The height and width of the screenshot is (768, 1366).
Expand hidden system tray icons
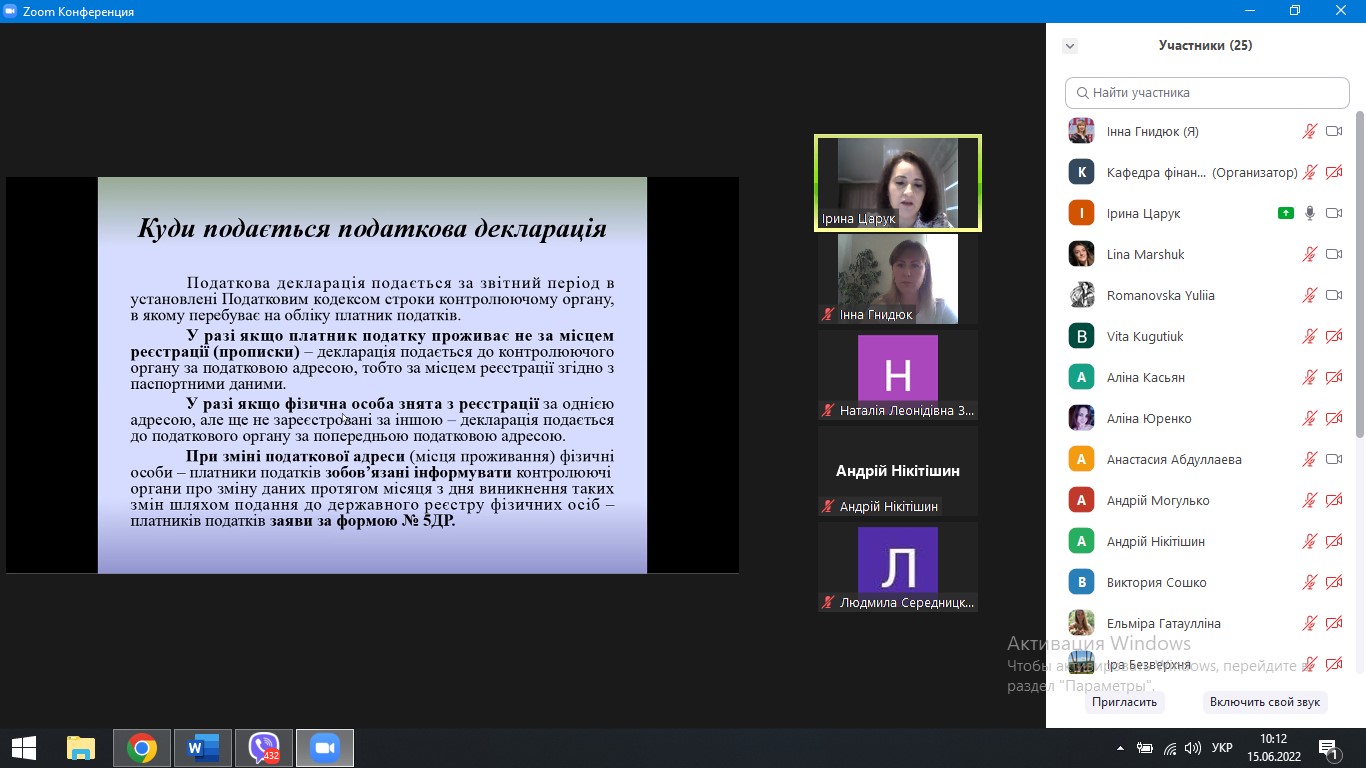(1120, 748)
